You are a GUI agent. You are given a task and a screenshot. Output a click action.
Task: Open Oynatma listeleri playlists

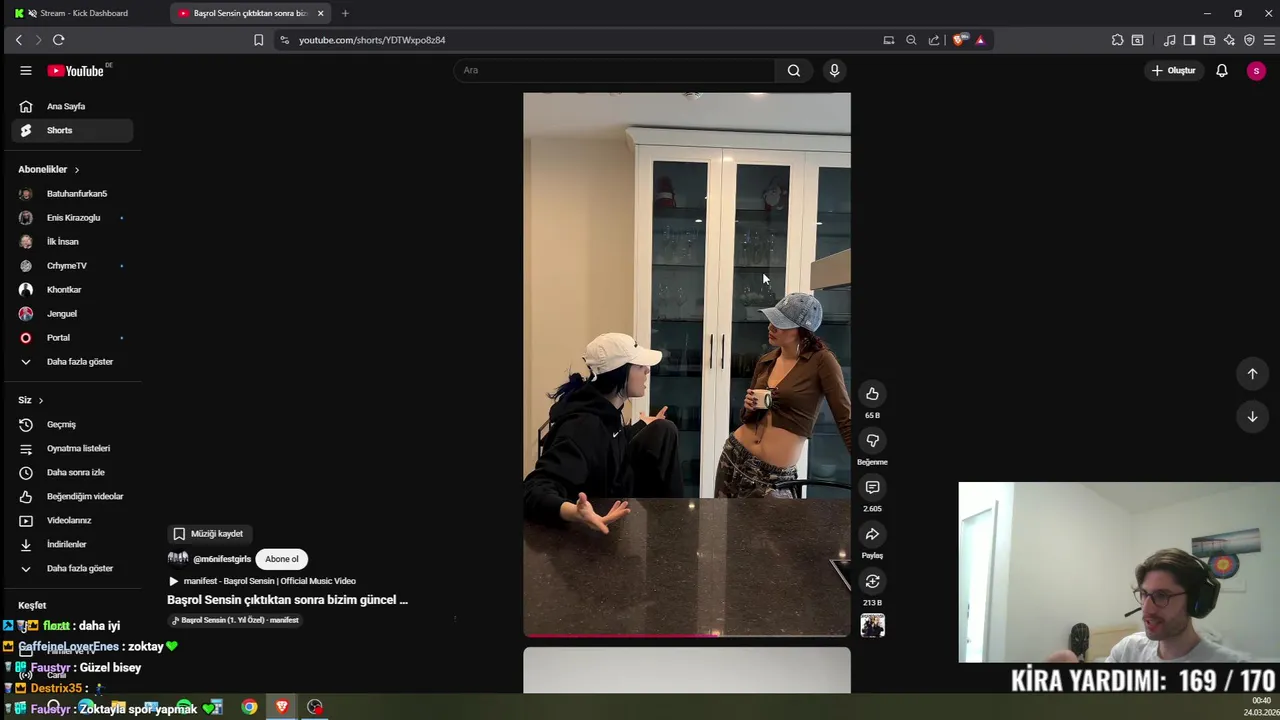click(x=72, y=448)
